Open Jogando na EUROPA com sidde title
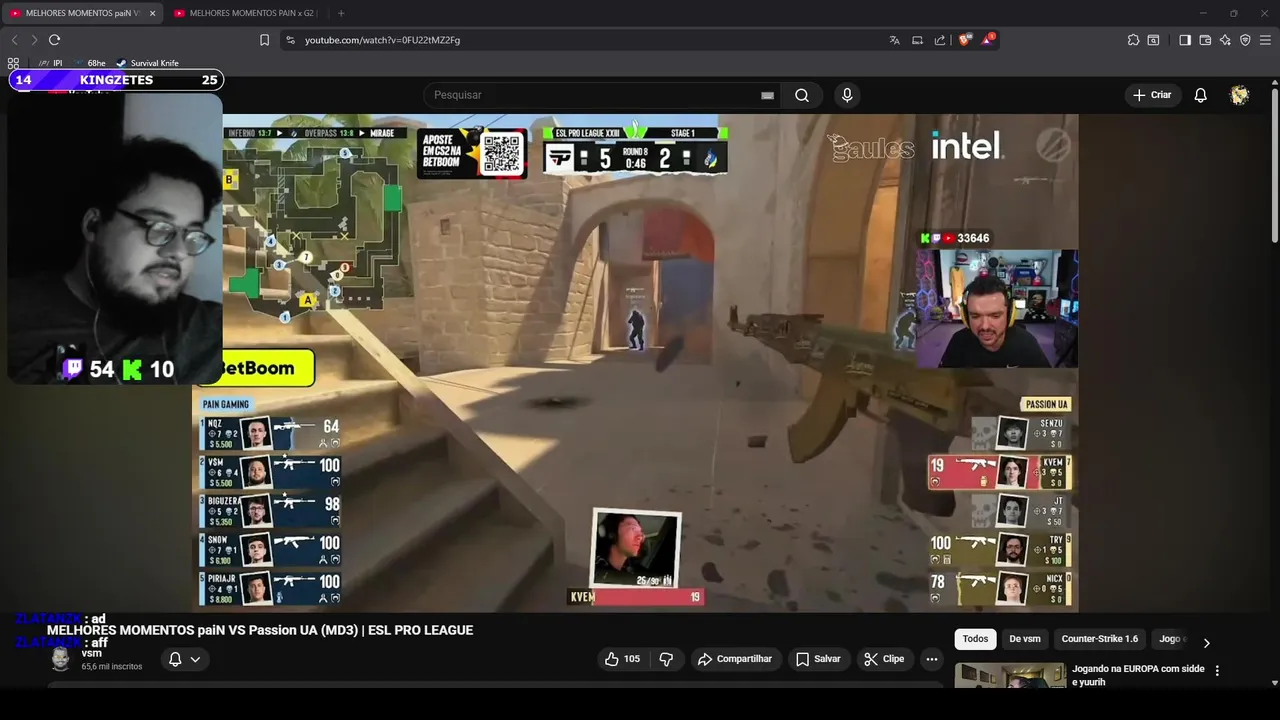The width and height of the screenshot is (1280, 720). pyautogui.click(x=1138, y=675)
